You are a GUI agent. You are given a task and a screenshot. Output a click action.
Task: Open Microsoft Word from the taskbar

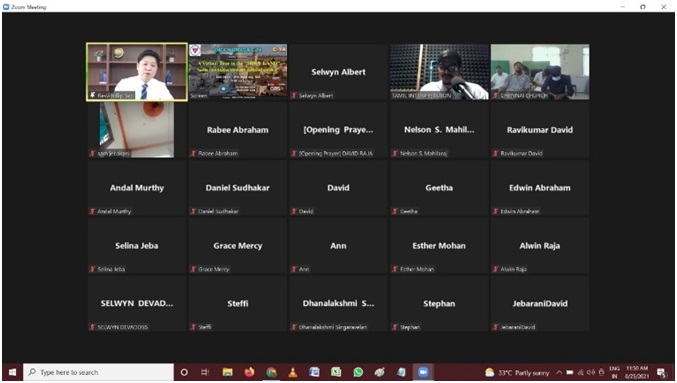tap(314, 372)
